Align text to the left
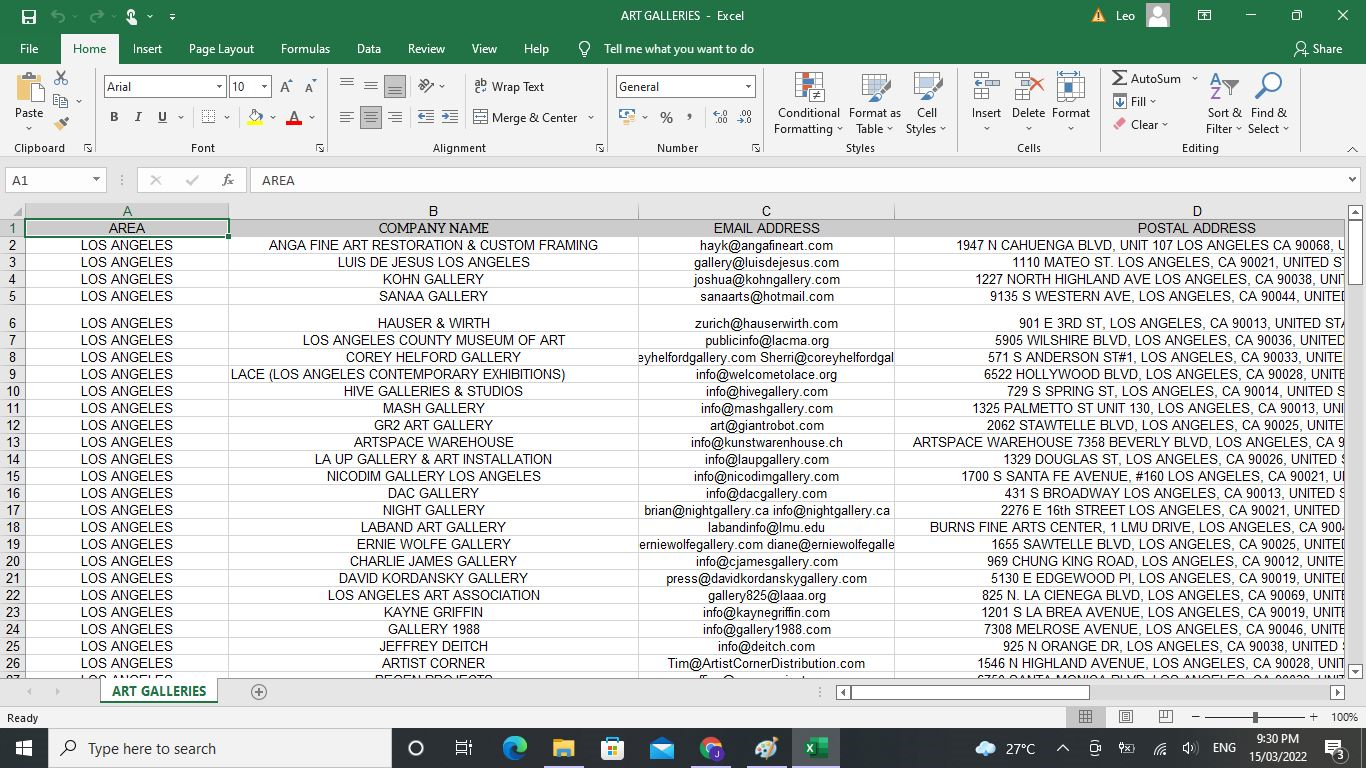This screenshot has height=768, width=1366. point(346,117)
